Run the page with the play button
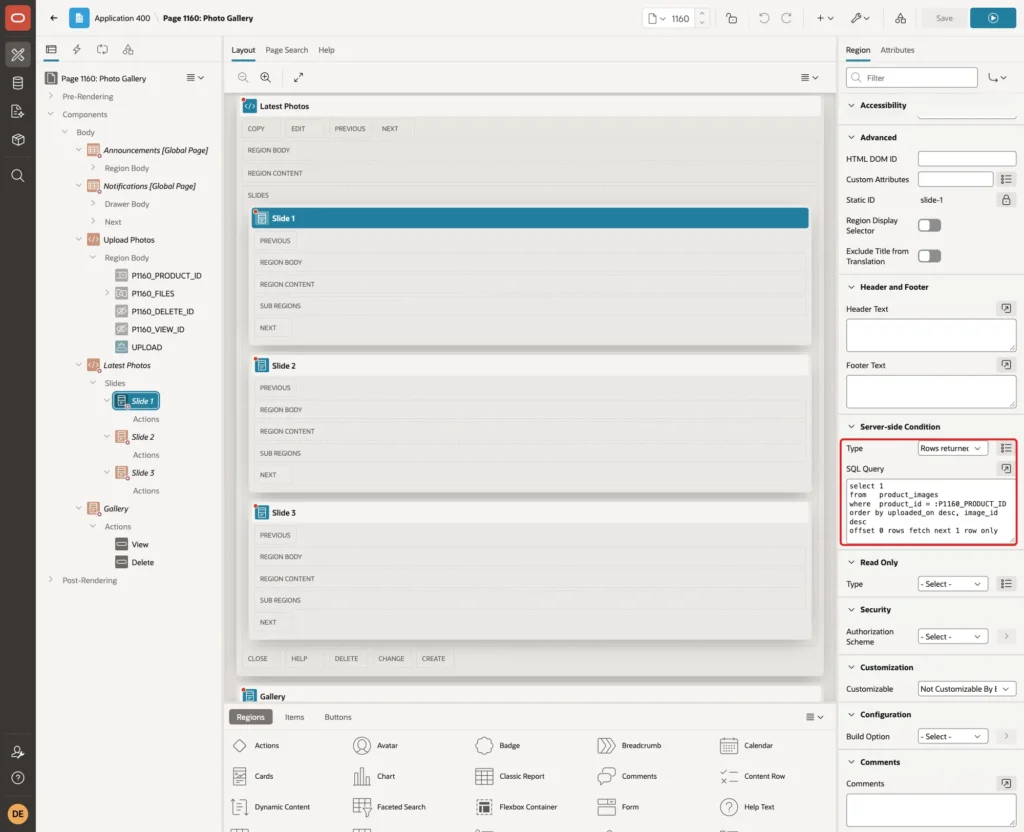 point(993,18)
